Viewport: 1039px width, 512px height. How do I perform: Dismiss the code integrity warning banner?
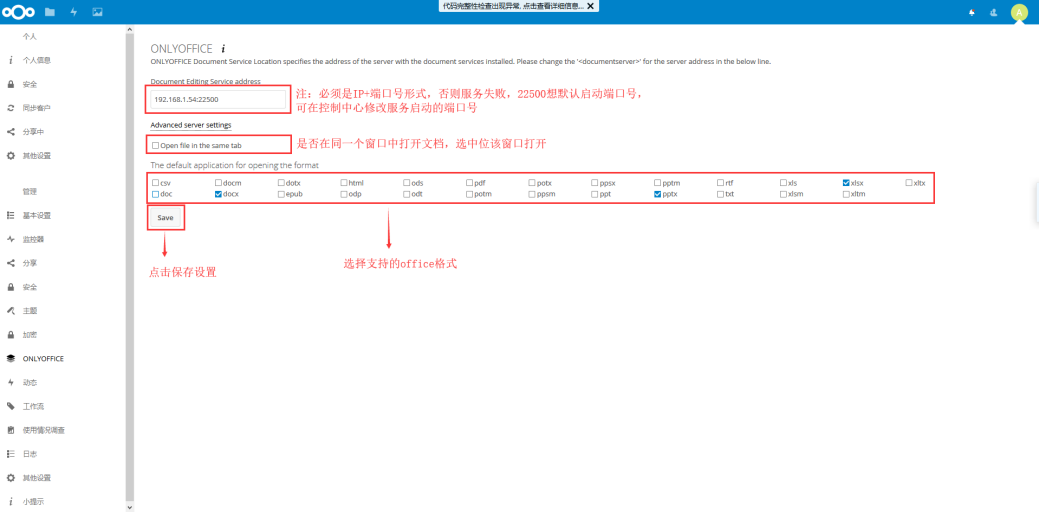(590, 5)
